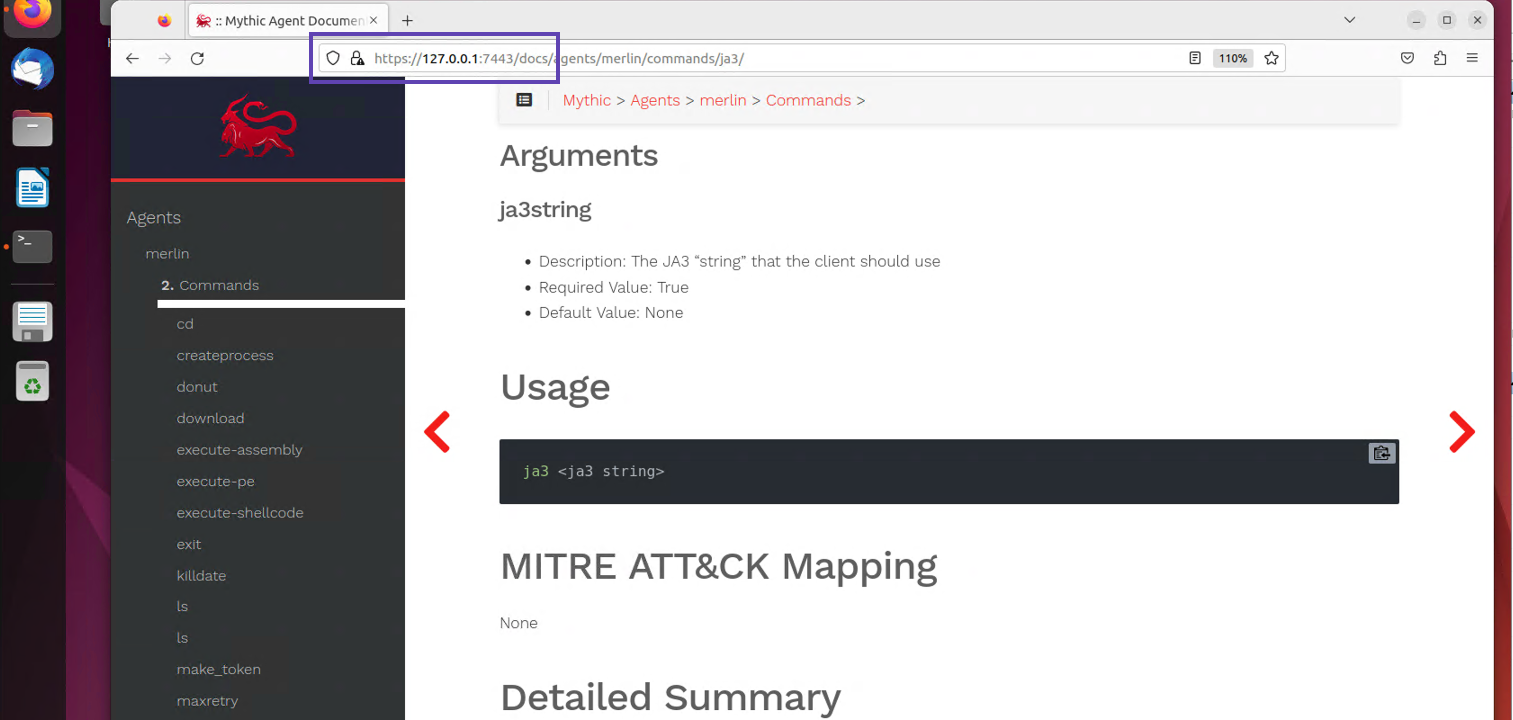Click the red next-page arrow
The height and width of the screenshot is (720, 1513).
1461,432
